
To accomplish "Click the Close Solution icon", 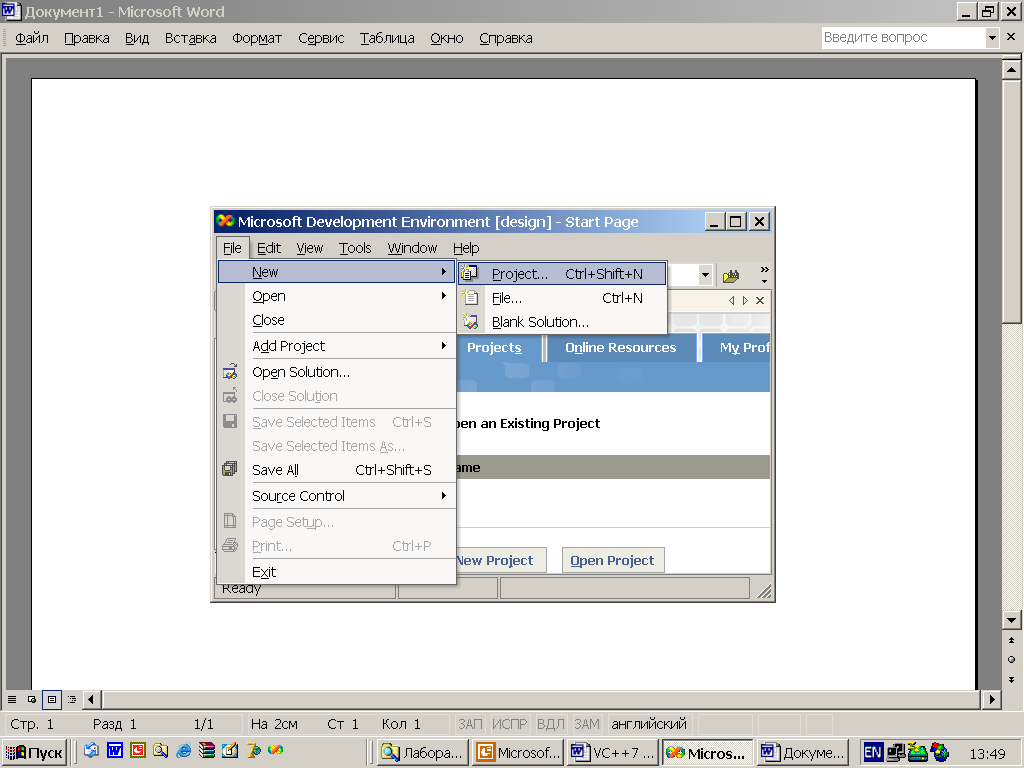I will (230, 396).
